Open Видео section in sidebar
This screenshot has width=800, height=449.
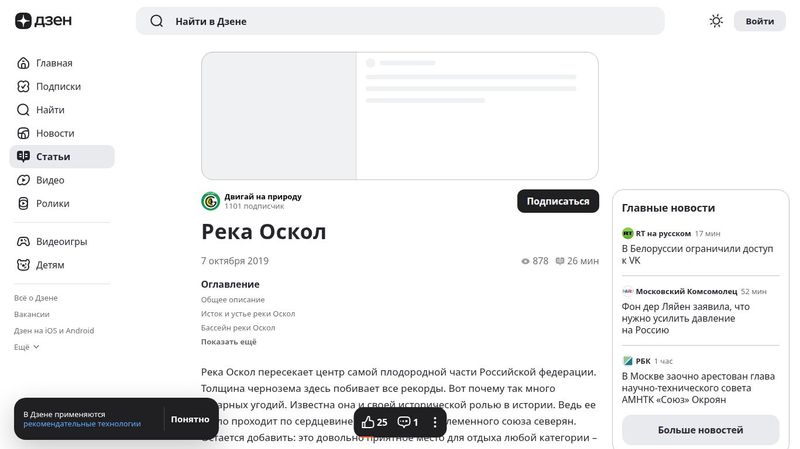click(x=50, y=180)
